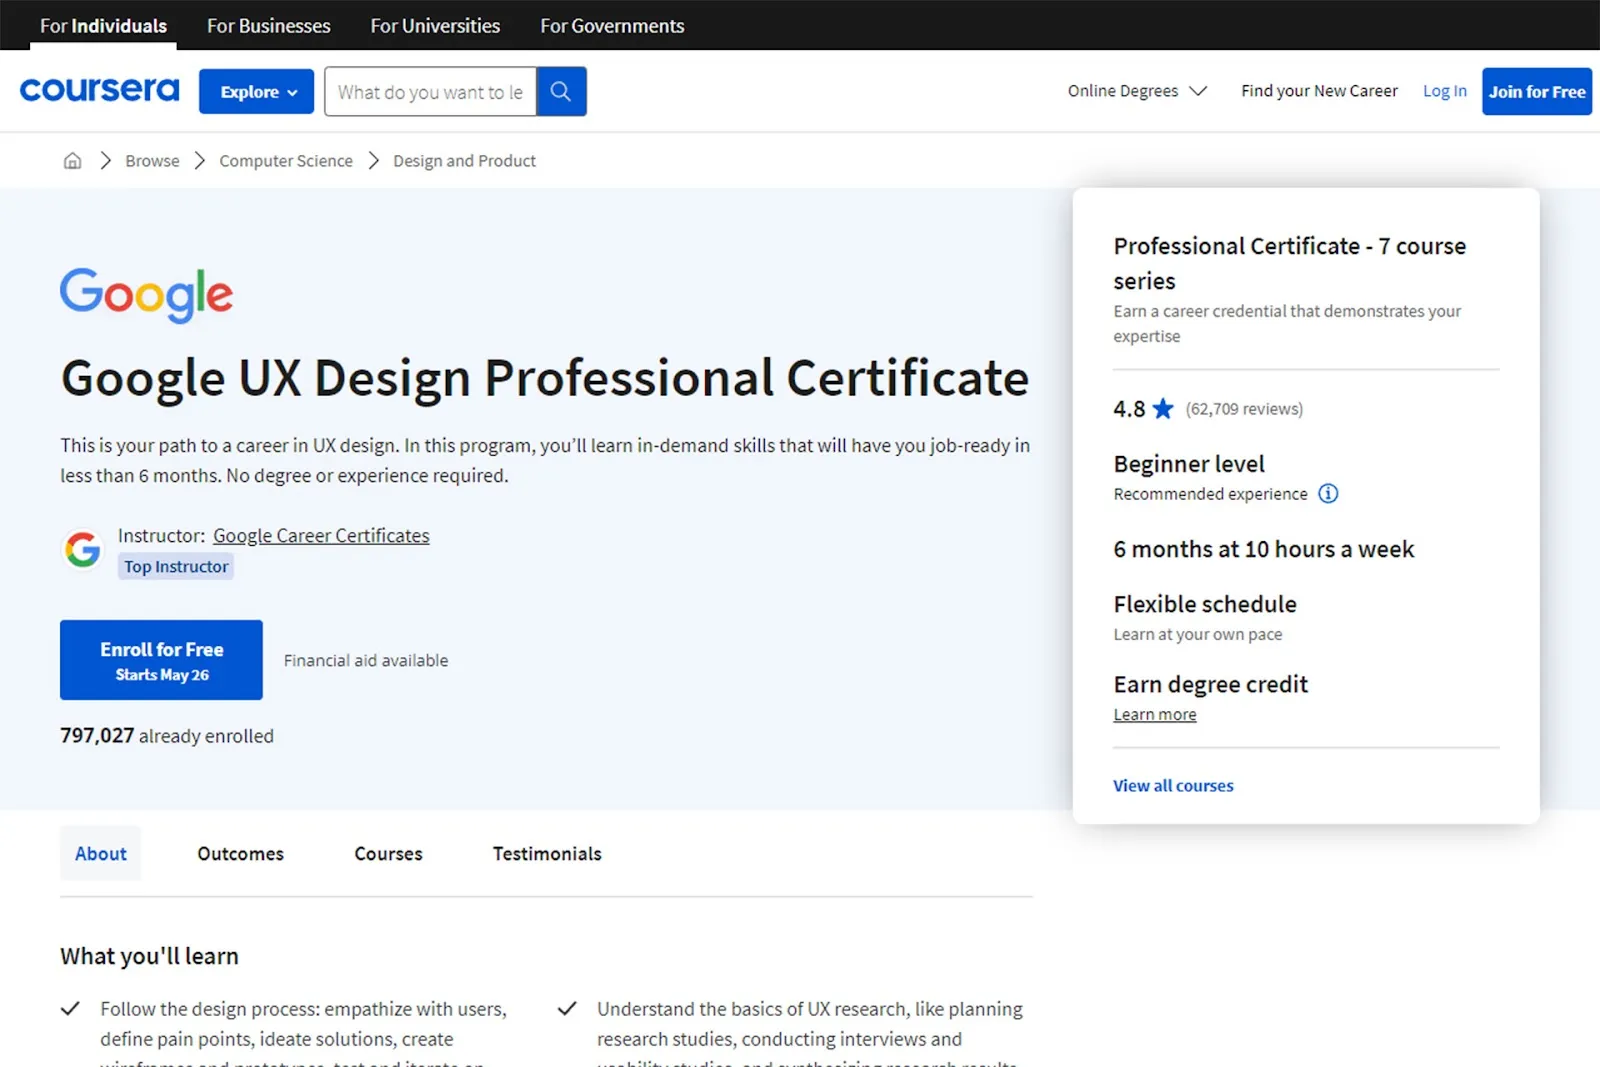This screenshot has width=1600, height=1067.
Task: Click the 62,709 reviews text
Action: coord(1244,408)
